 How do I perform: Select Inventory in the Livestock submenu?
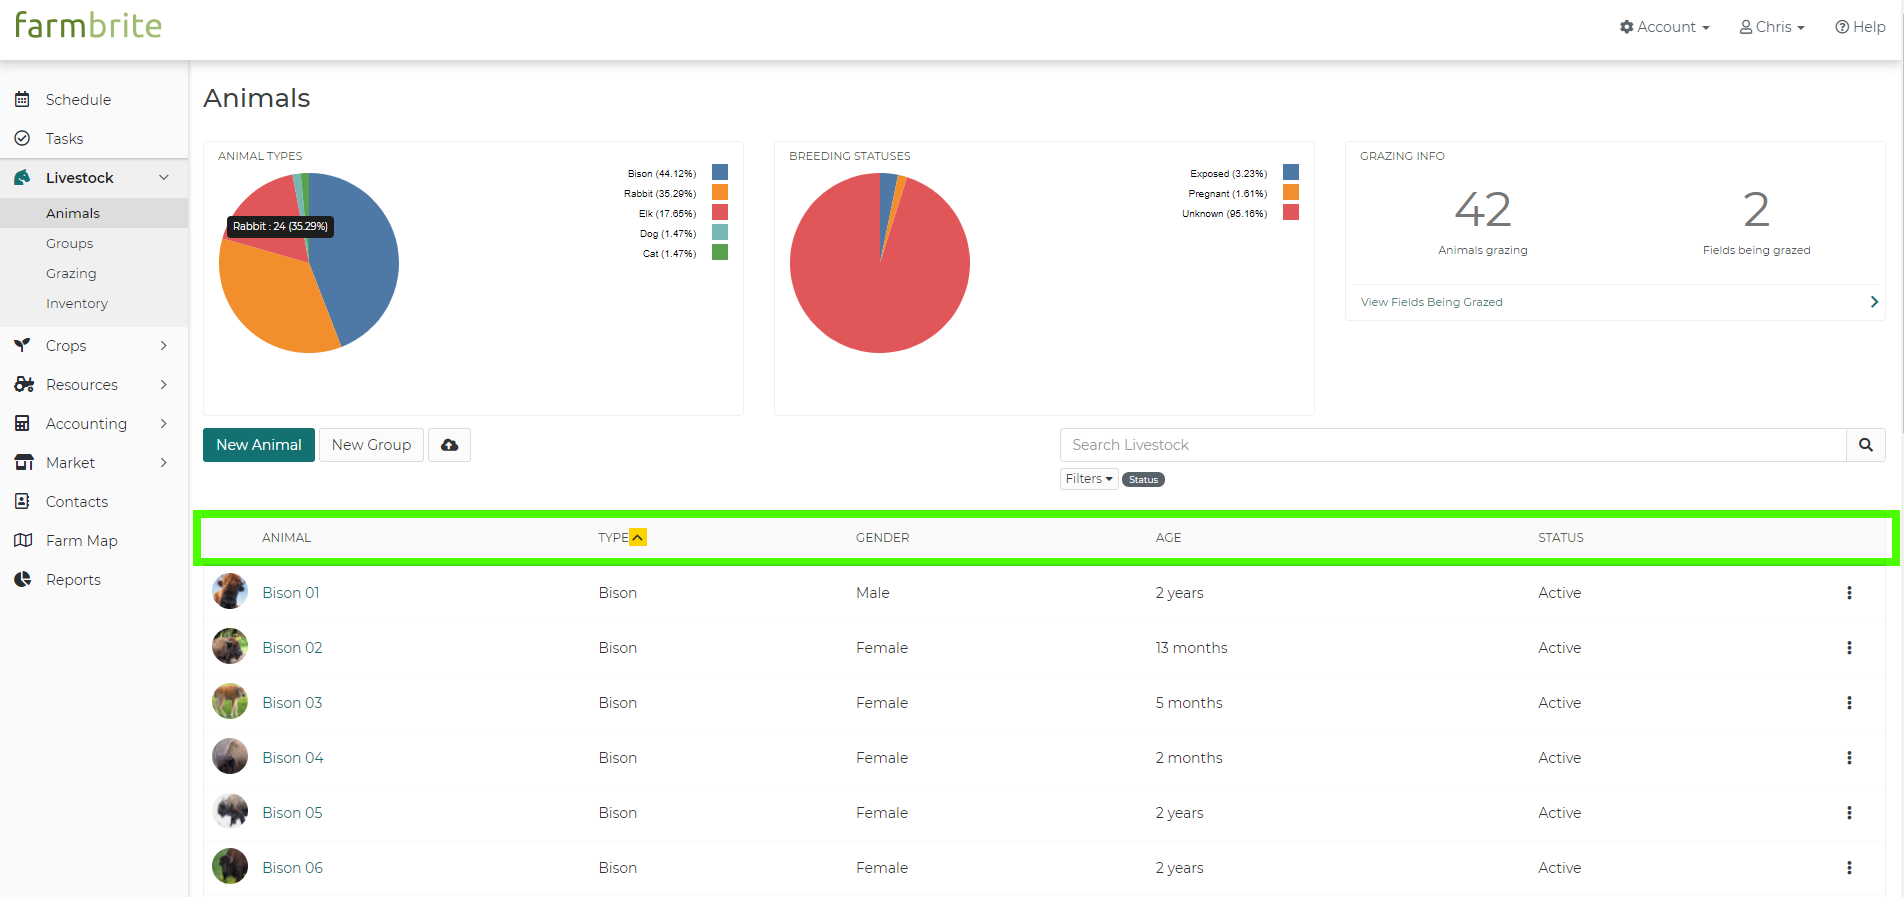point(77,303)
